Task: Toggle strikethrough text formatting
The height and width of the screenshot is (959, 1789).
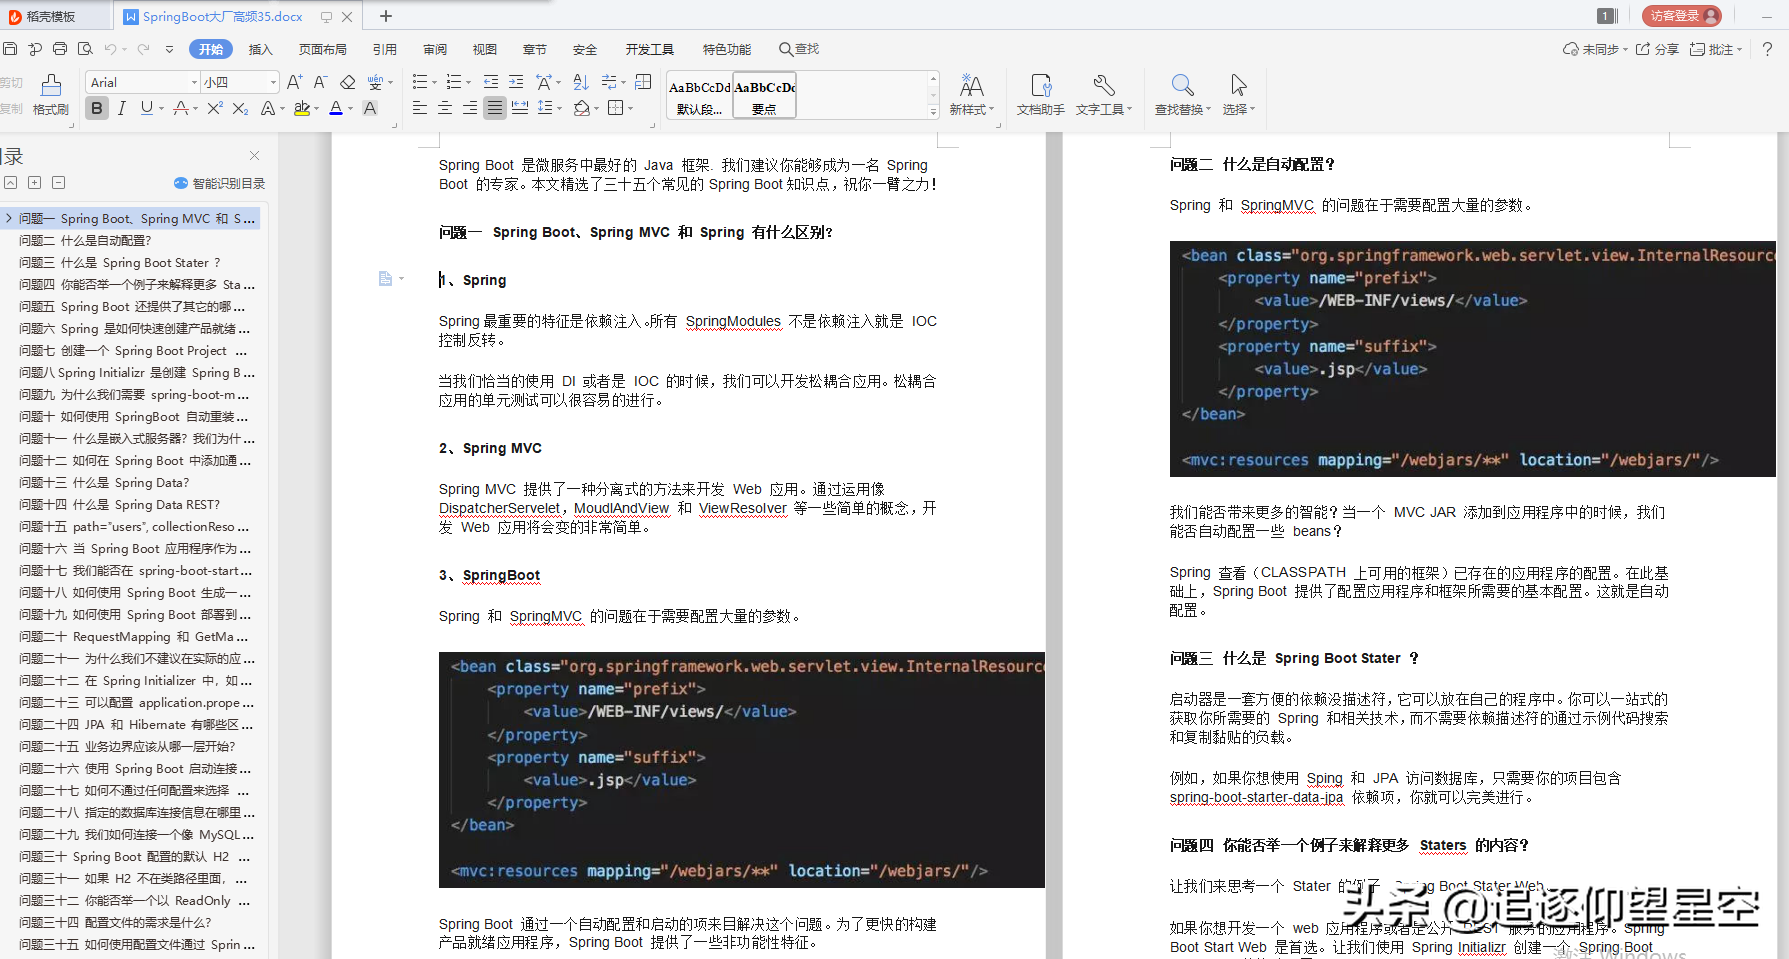Action: [x=180, y=108]
